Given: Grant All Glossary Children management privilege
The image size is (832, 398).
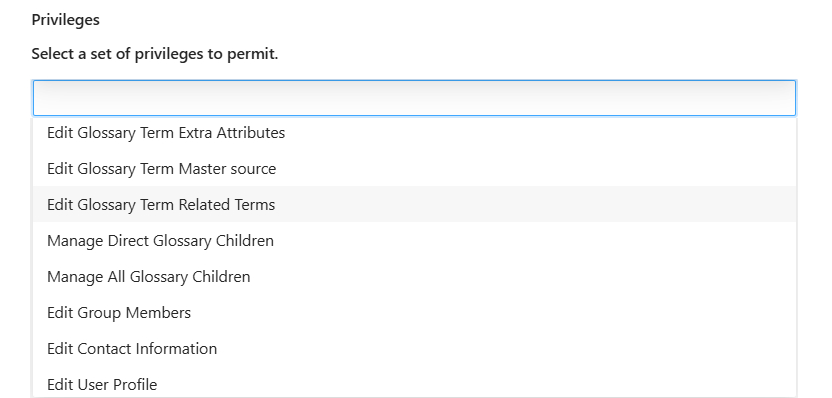Looking at the screenshot, I should point(414,276).
